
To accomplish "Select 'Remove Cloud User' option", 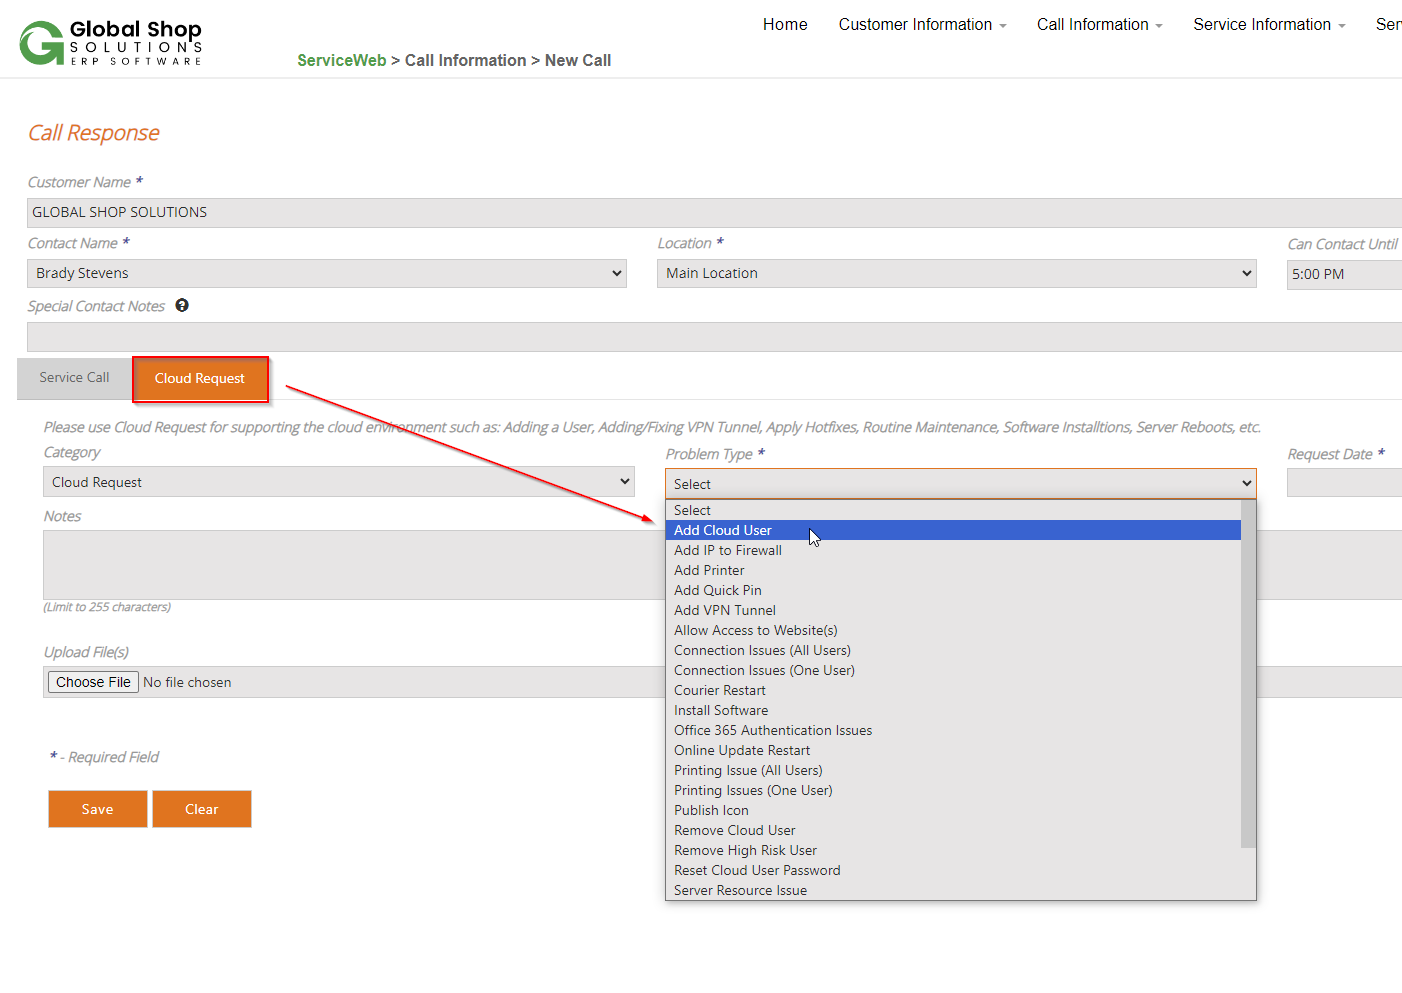I will click(953, 830).
